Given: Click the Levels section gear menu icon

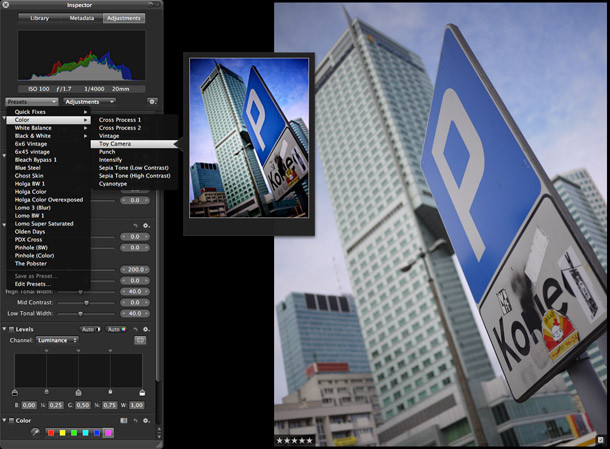Looking at the screenshot, I should click(146, 329).
